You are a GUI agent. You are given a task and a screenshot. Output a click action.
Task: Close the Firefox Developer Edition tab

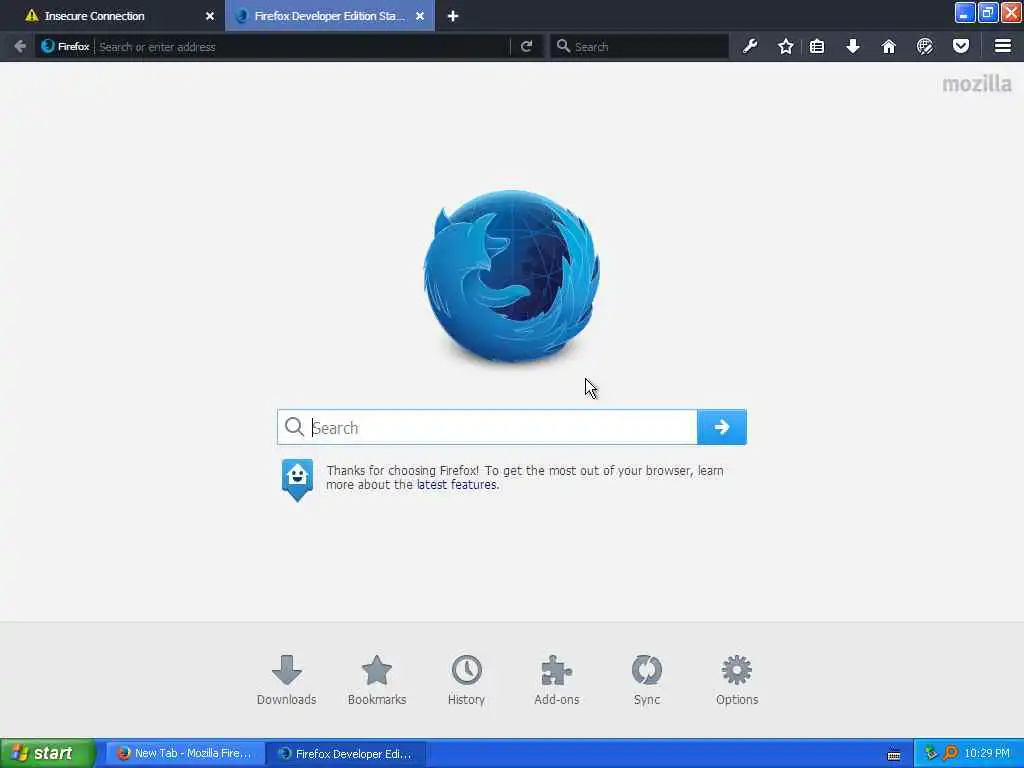(420, 16)
